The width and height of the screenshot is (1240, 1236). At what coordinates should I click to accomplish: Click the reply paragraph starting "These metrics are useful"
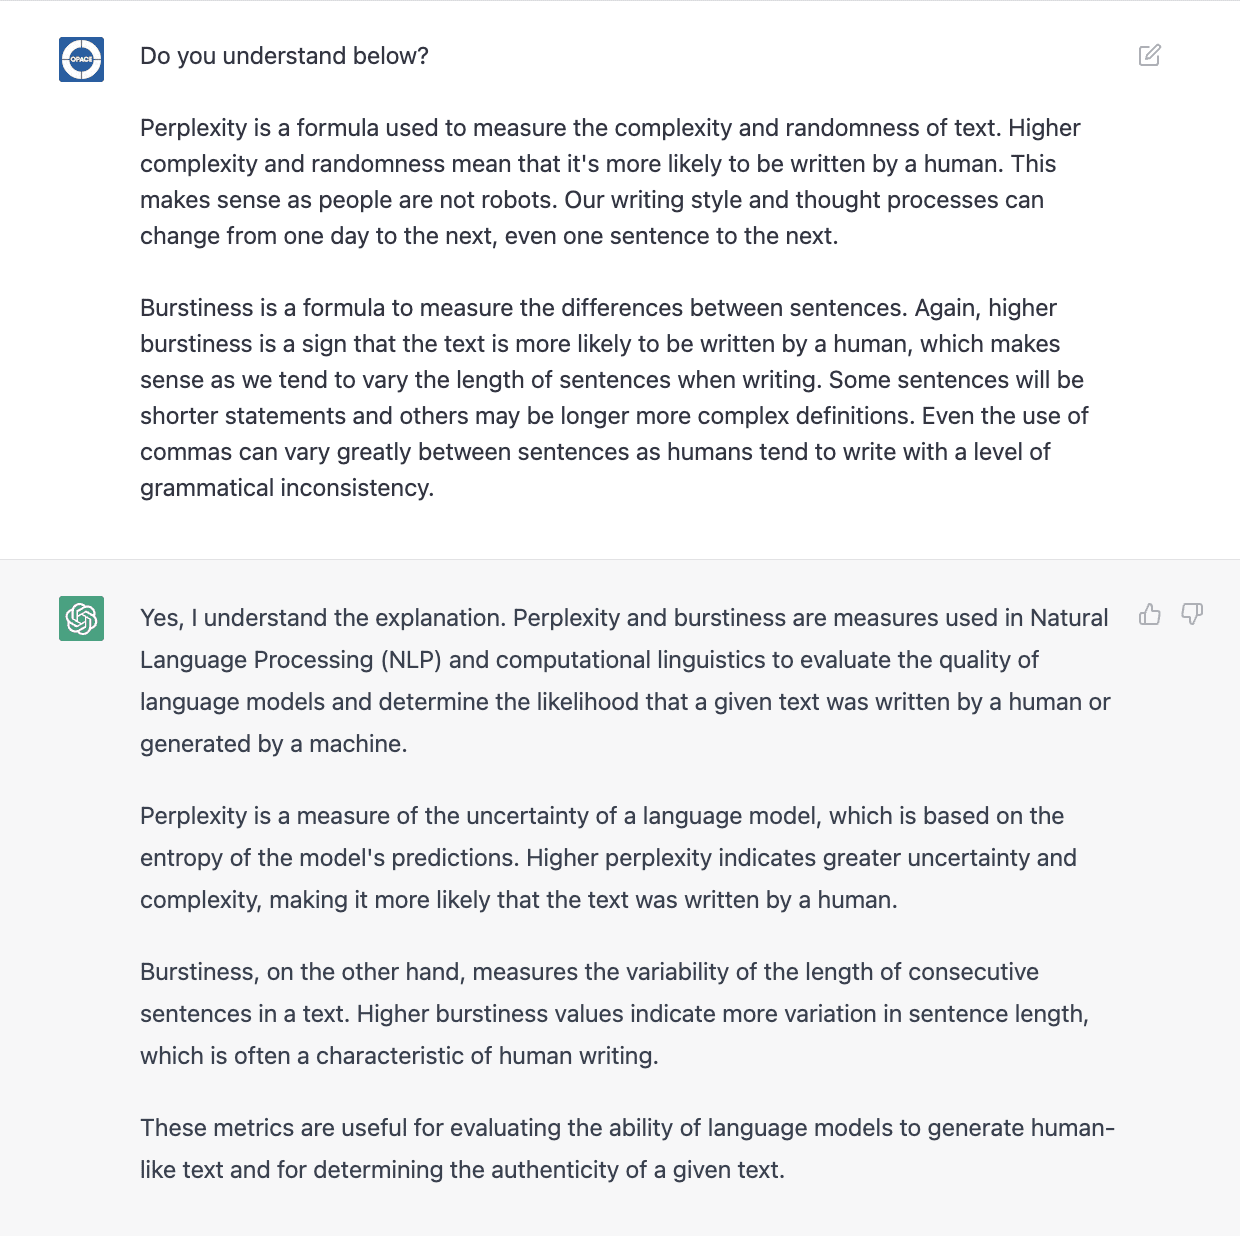pos(626,1149)
